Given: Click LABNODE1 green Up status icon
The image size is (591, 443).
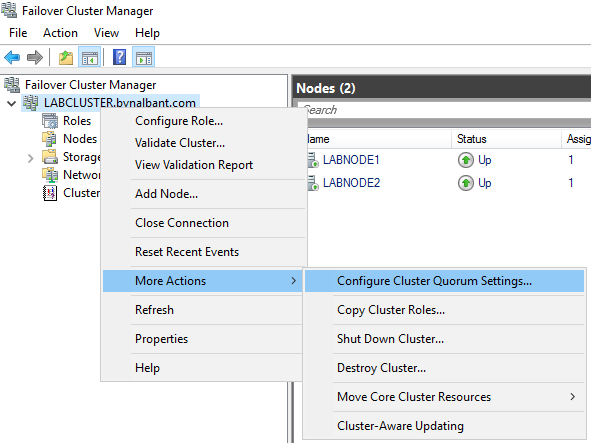Looking at the screenshot, I should coord(466,160).
